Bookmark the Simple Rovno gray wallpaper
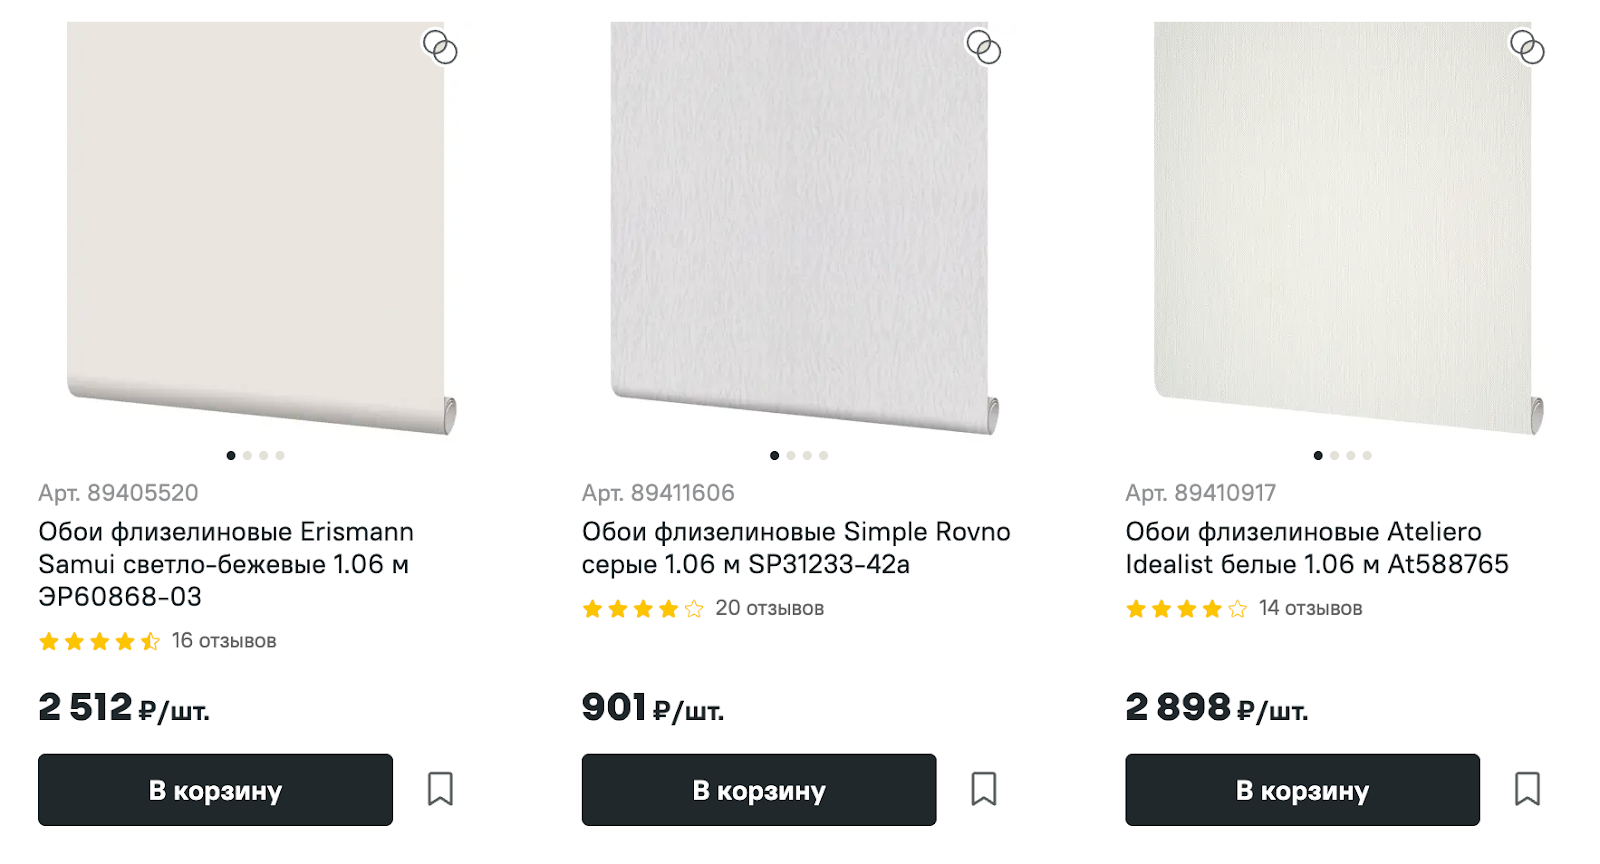The width and height of the screenshot is (1600, 864). point(984,789)
